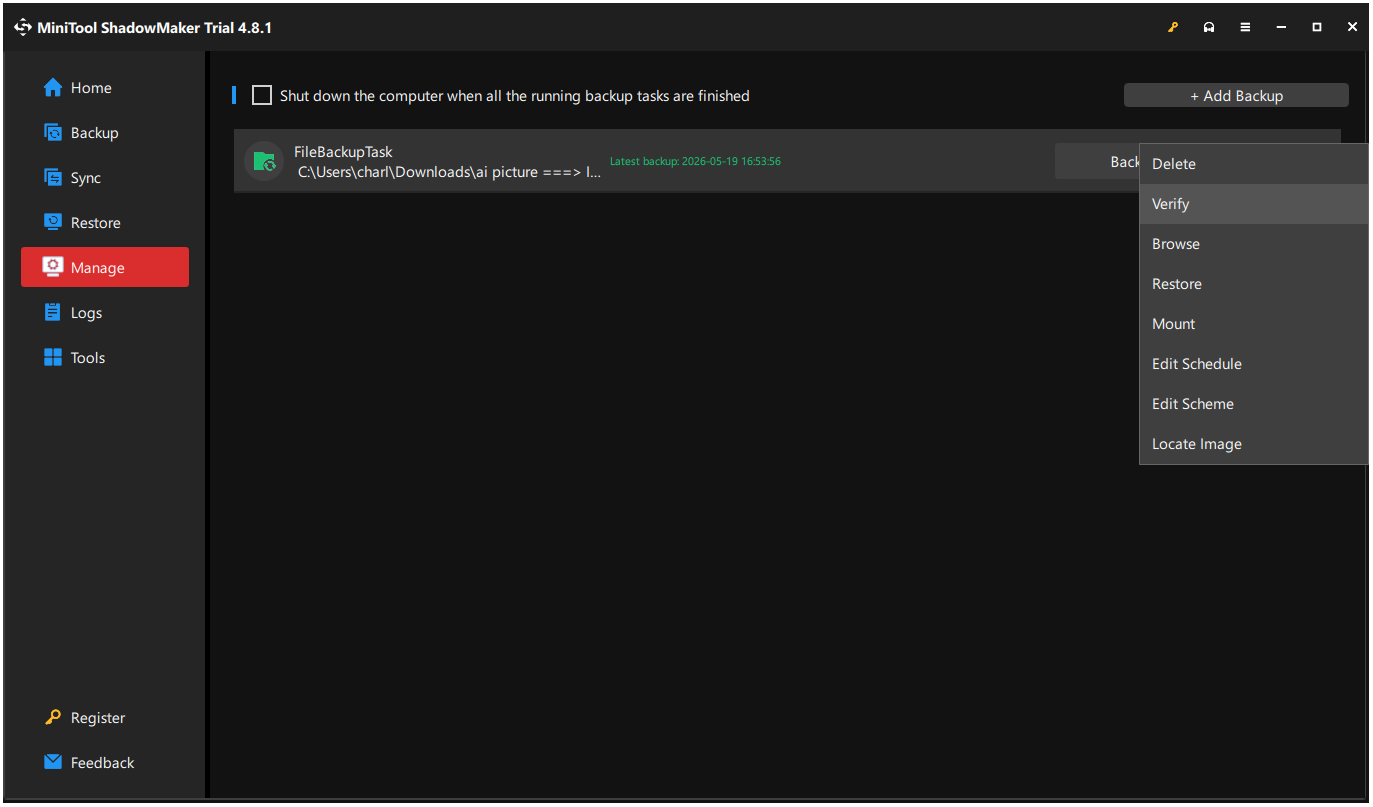Minimize the ShadowMaker window
Screen dimensions: 1373x807
[x=1281, y=27]
